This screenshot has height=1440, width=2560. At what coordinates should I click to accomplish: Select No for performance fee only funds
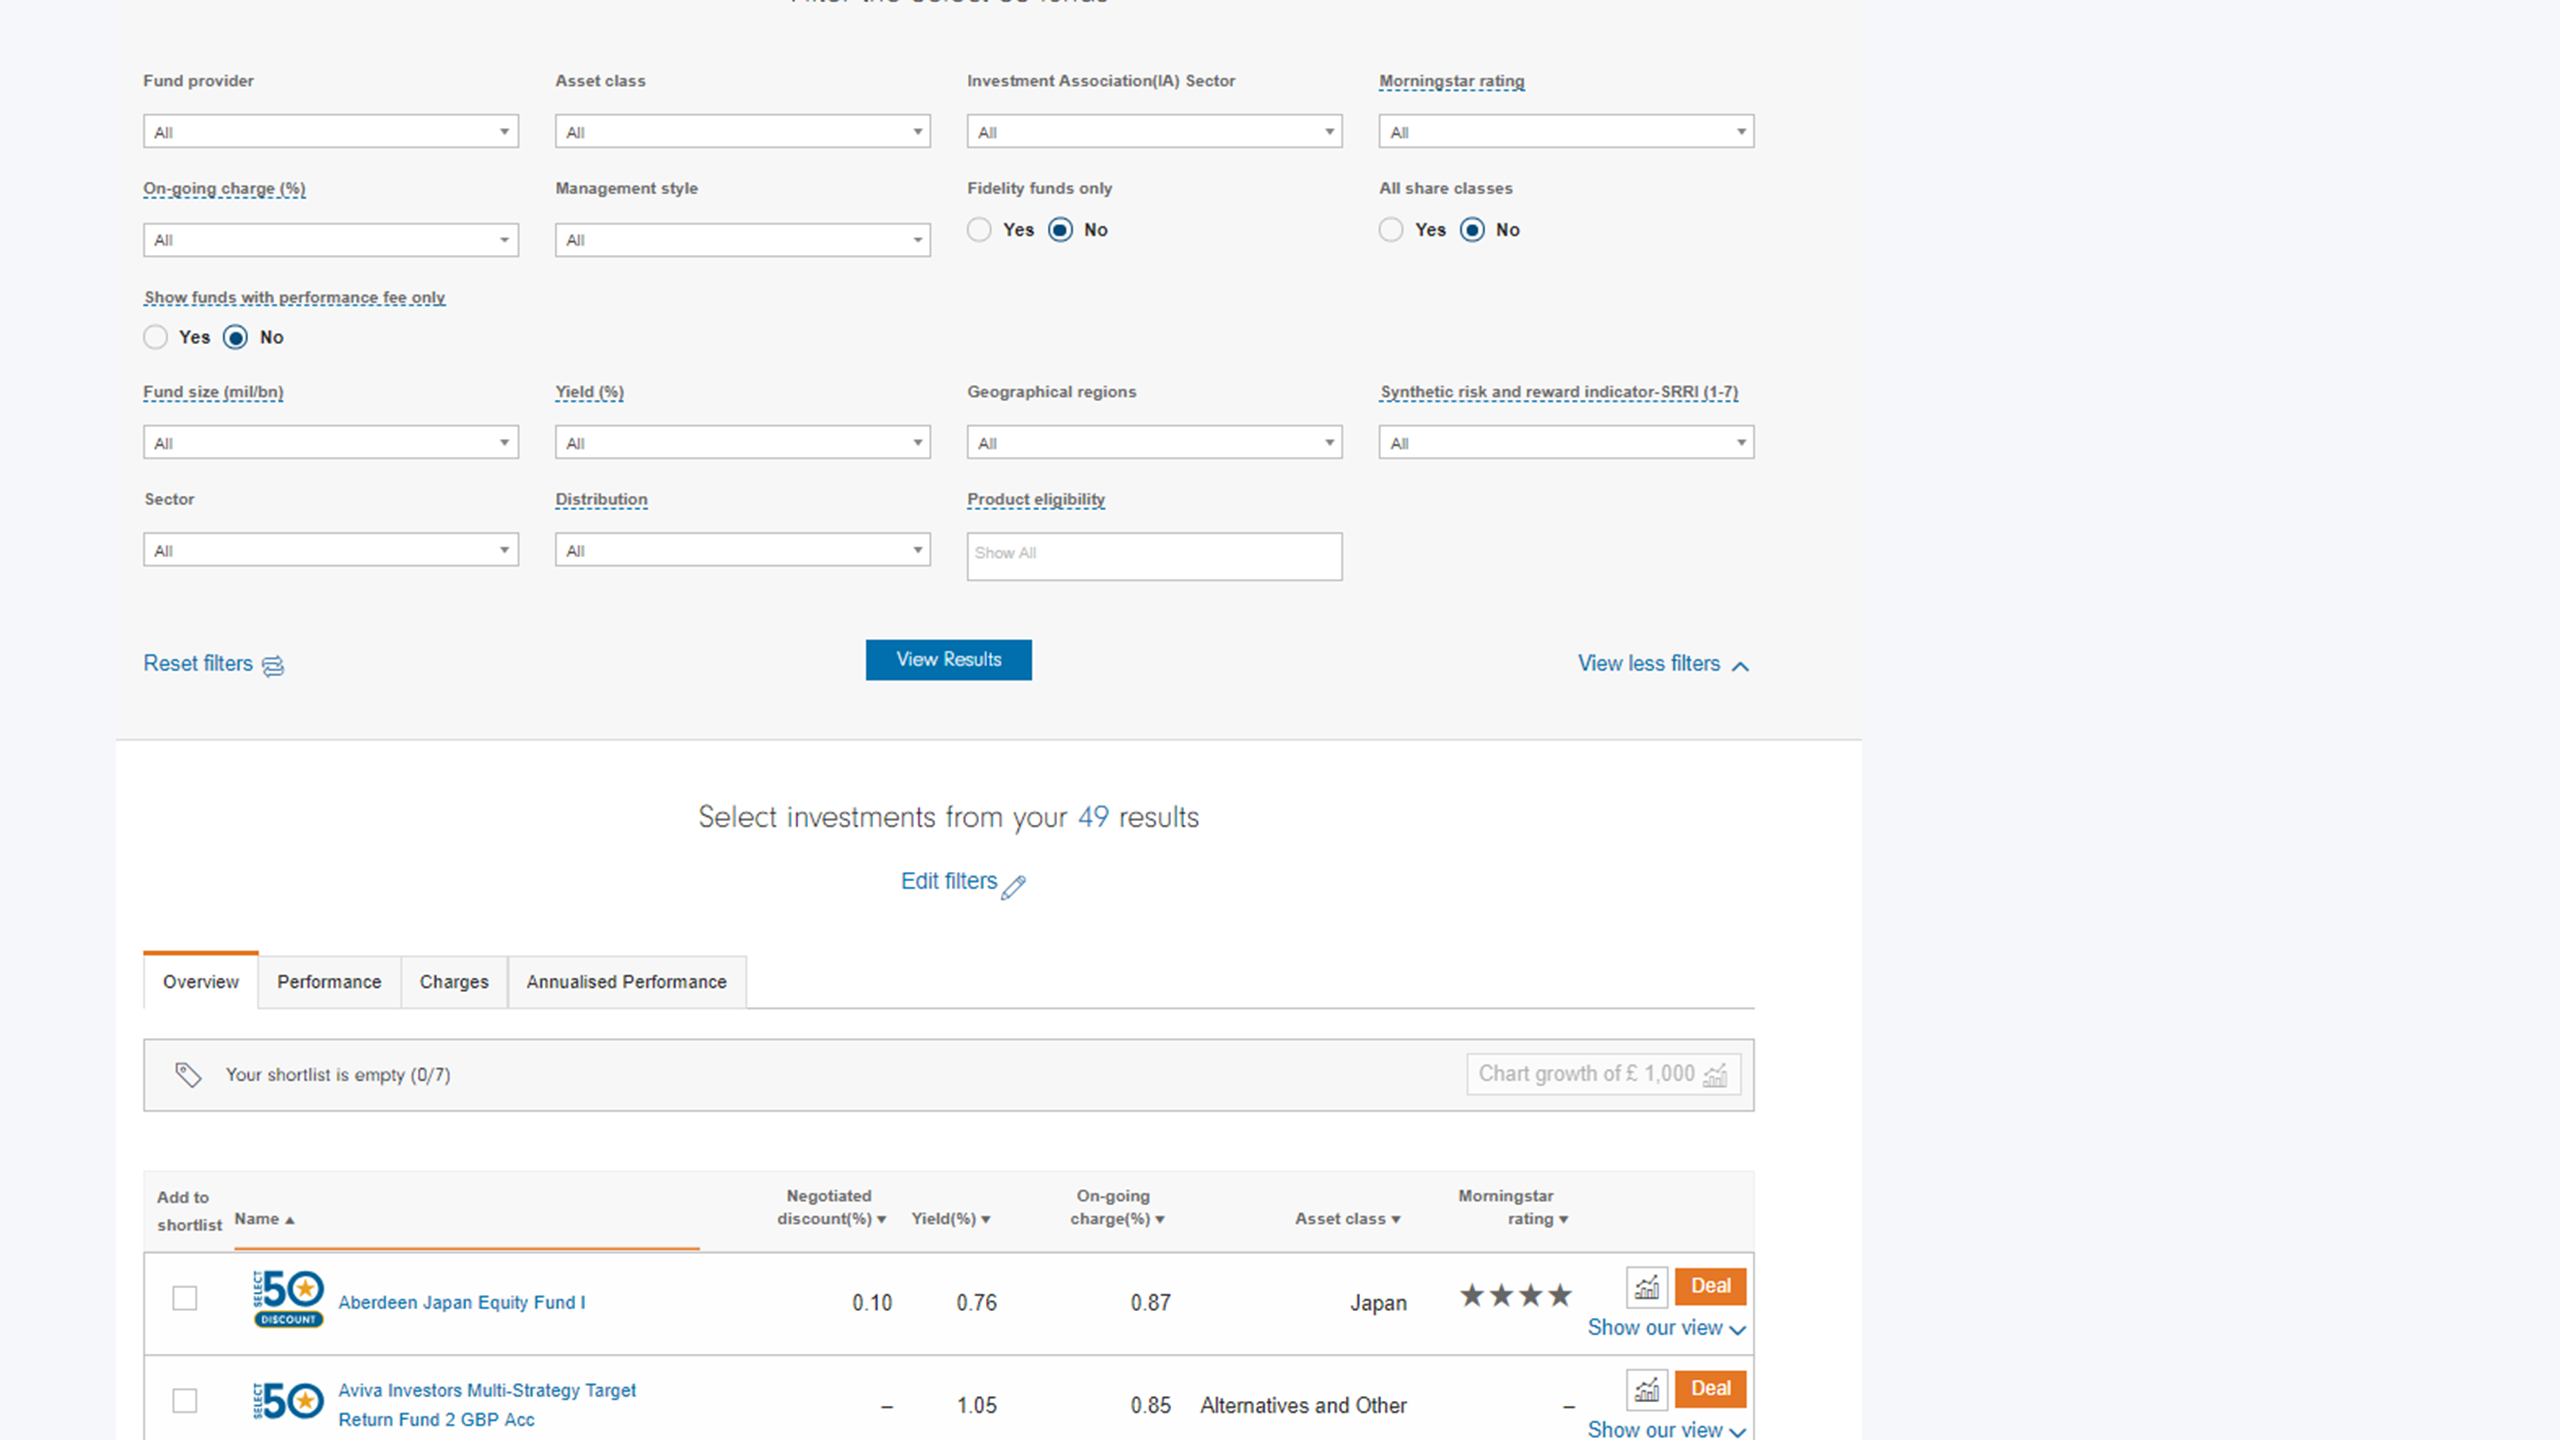coord(235,338)
